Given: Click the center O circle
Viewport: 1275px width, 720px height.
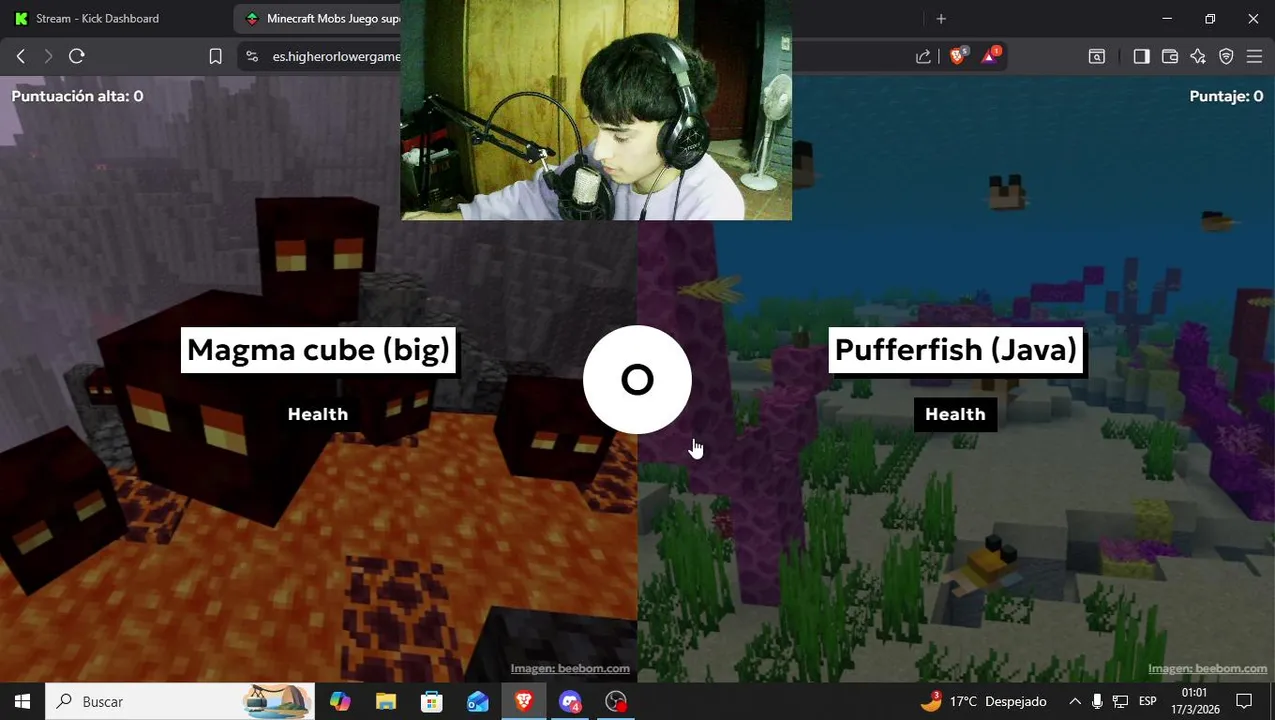Looking at the screenshot, I should (637, 380).
